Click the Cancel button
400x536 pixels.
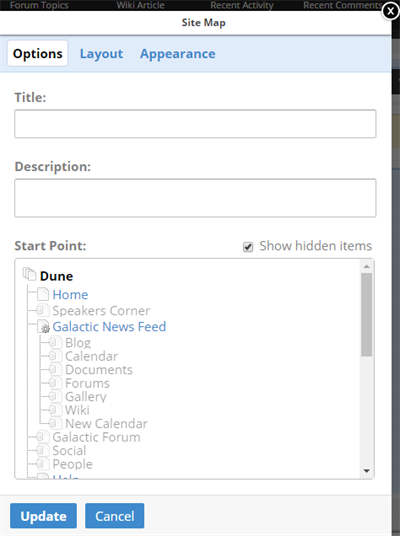[x=115, y=516]
